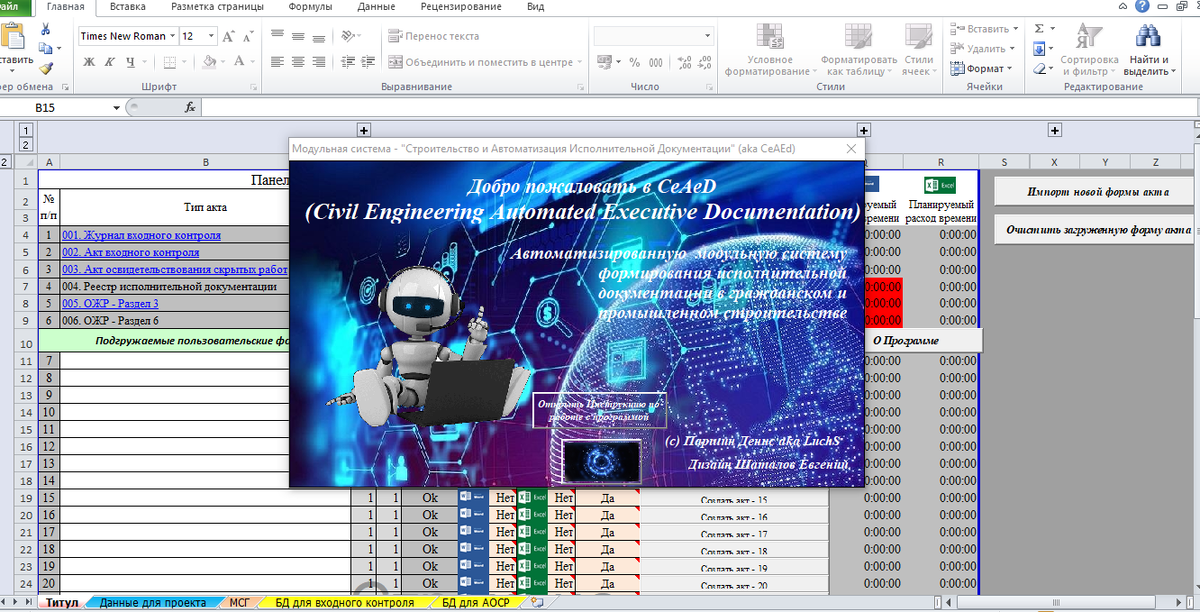Apply percent style format

(634, 62)
